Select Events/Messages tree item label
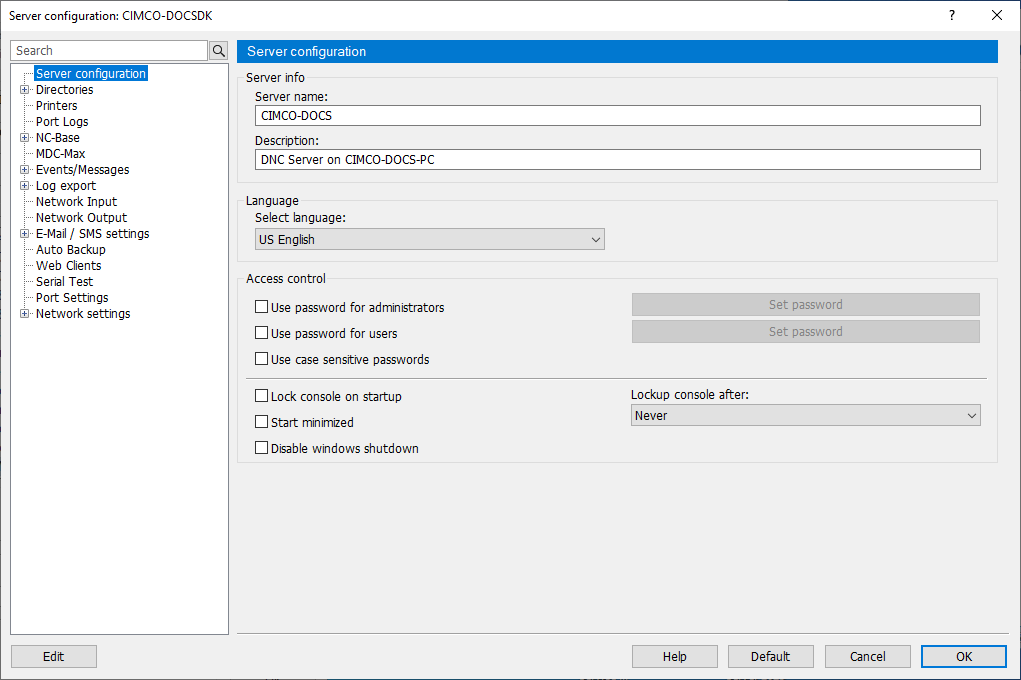Screen dimensions: 1021x680 (x=82, y=169)
